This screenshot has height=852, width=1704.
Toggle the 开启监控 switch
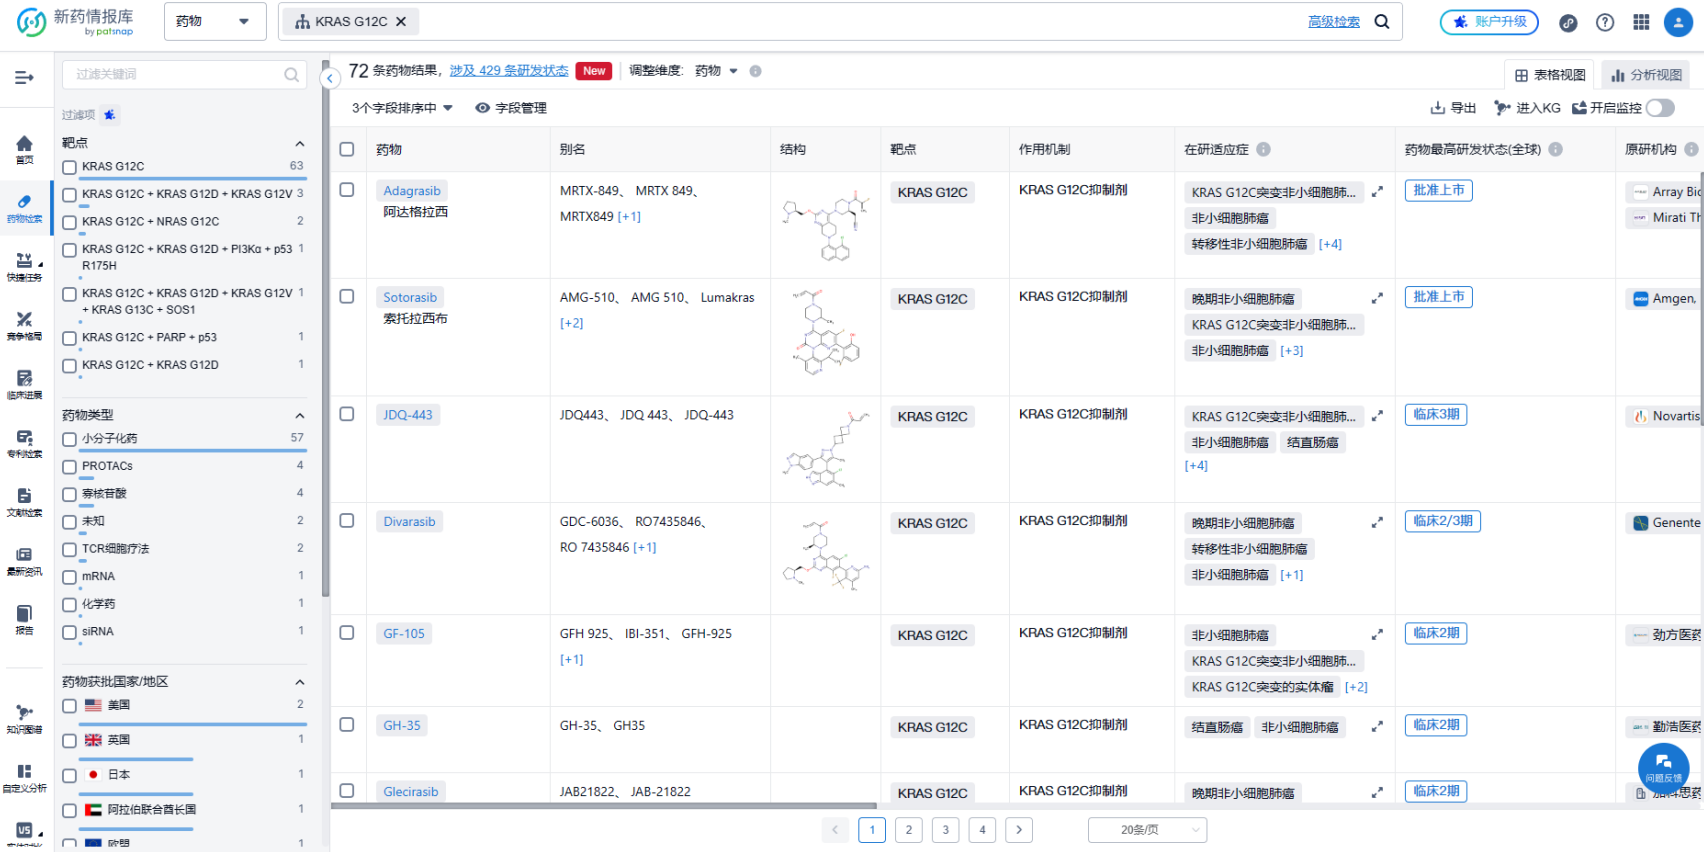(x=1660, y=108)
